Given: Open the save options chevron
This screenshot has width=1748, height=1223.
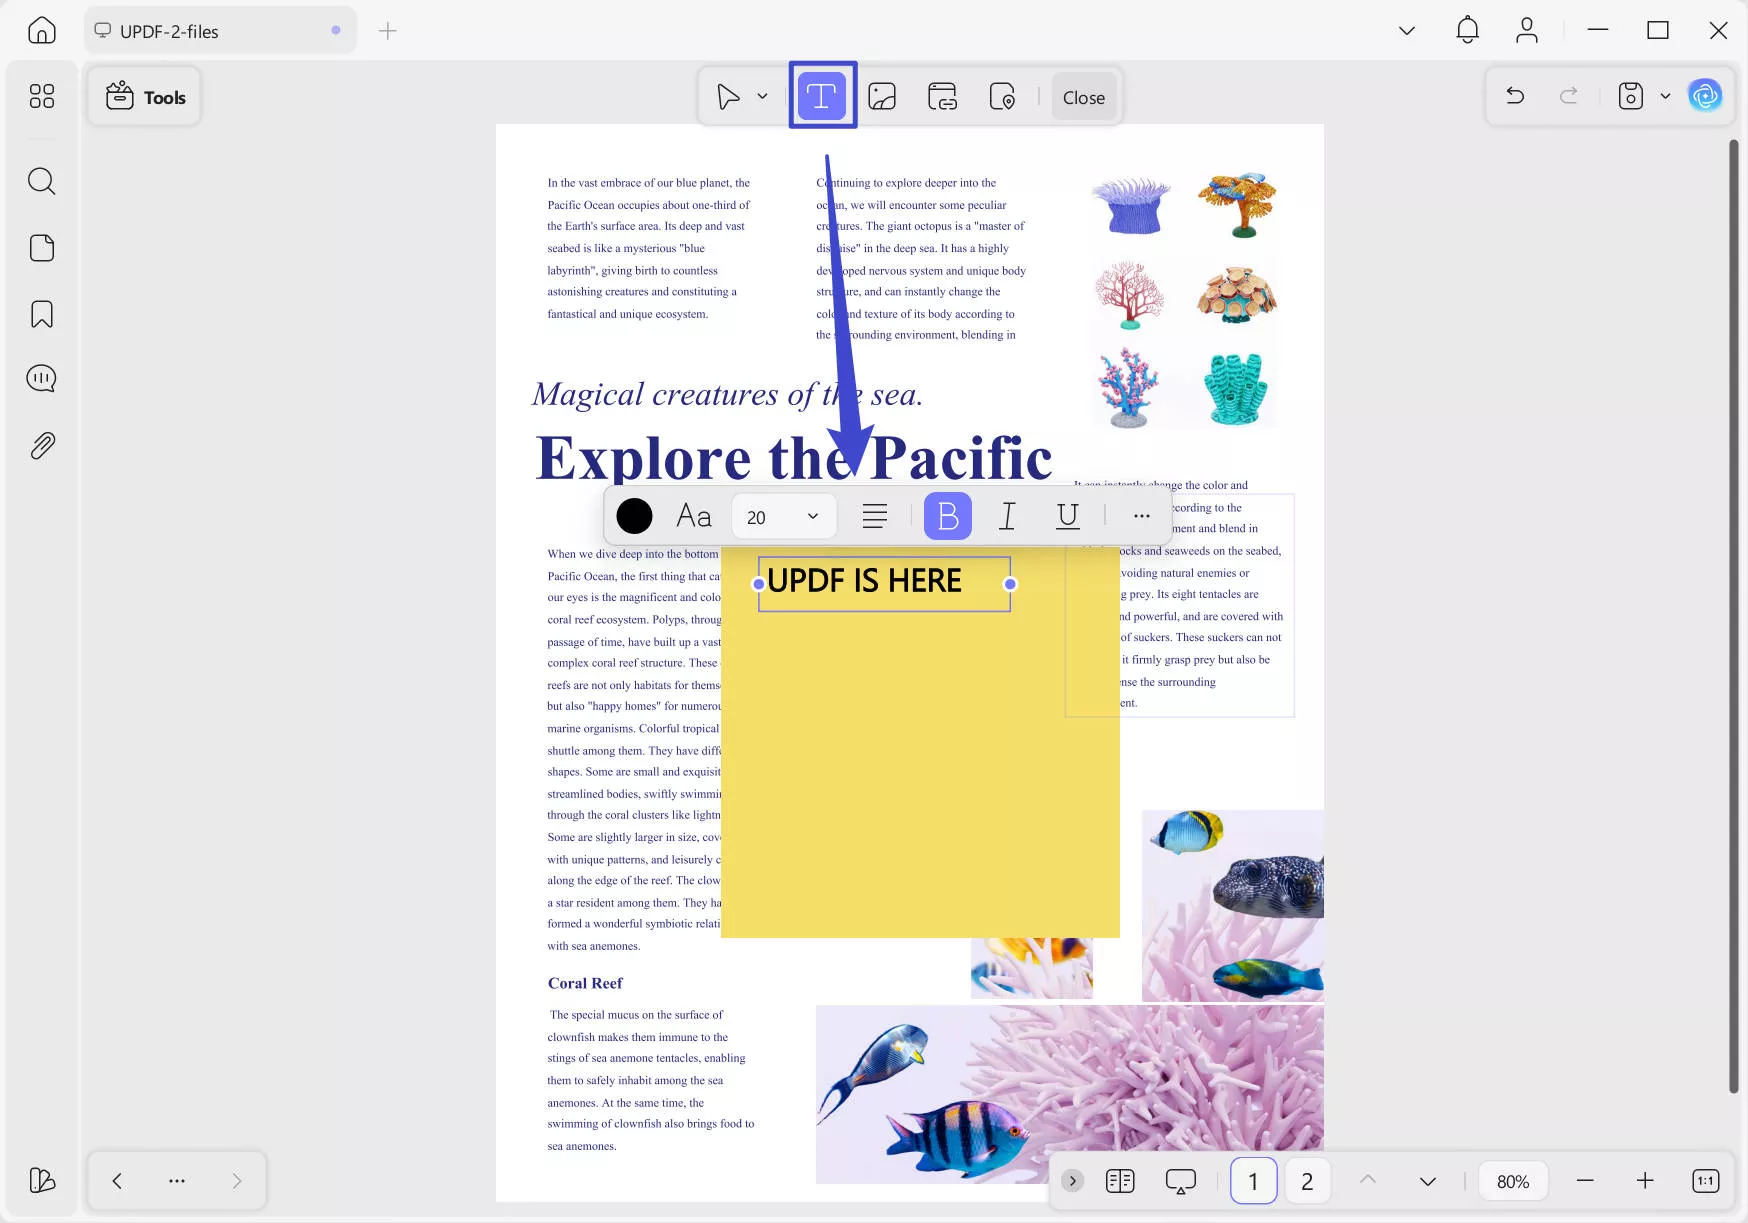Looking at the screenshot, I should [1665, 95].
